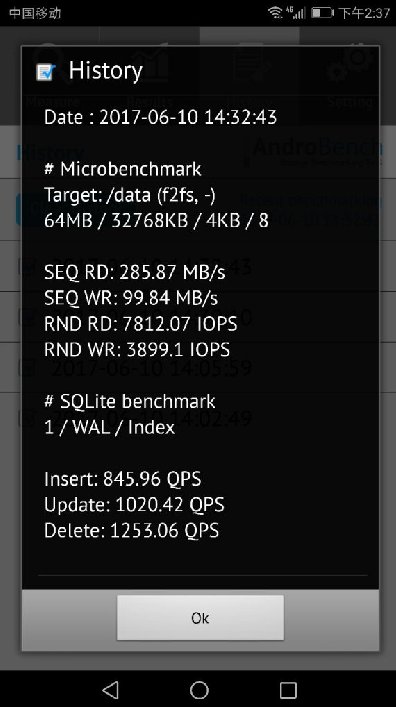Screen dimensions: 396x707
Task: Tap the Update 1020.42 QPS result
Action: coord(134,505)
